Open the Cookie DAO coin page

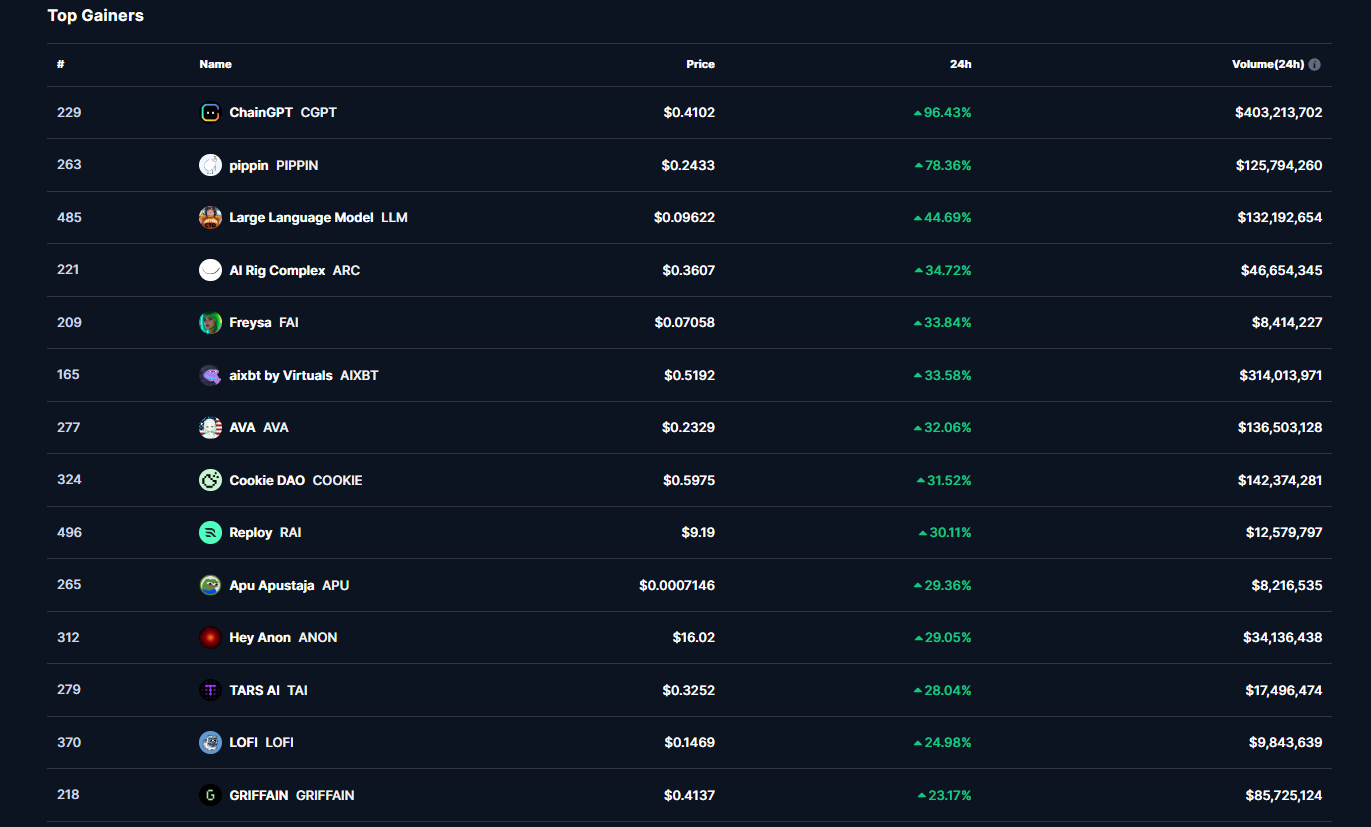(x=296, y=480)
